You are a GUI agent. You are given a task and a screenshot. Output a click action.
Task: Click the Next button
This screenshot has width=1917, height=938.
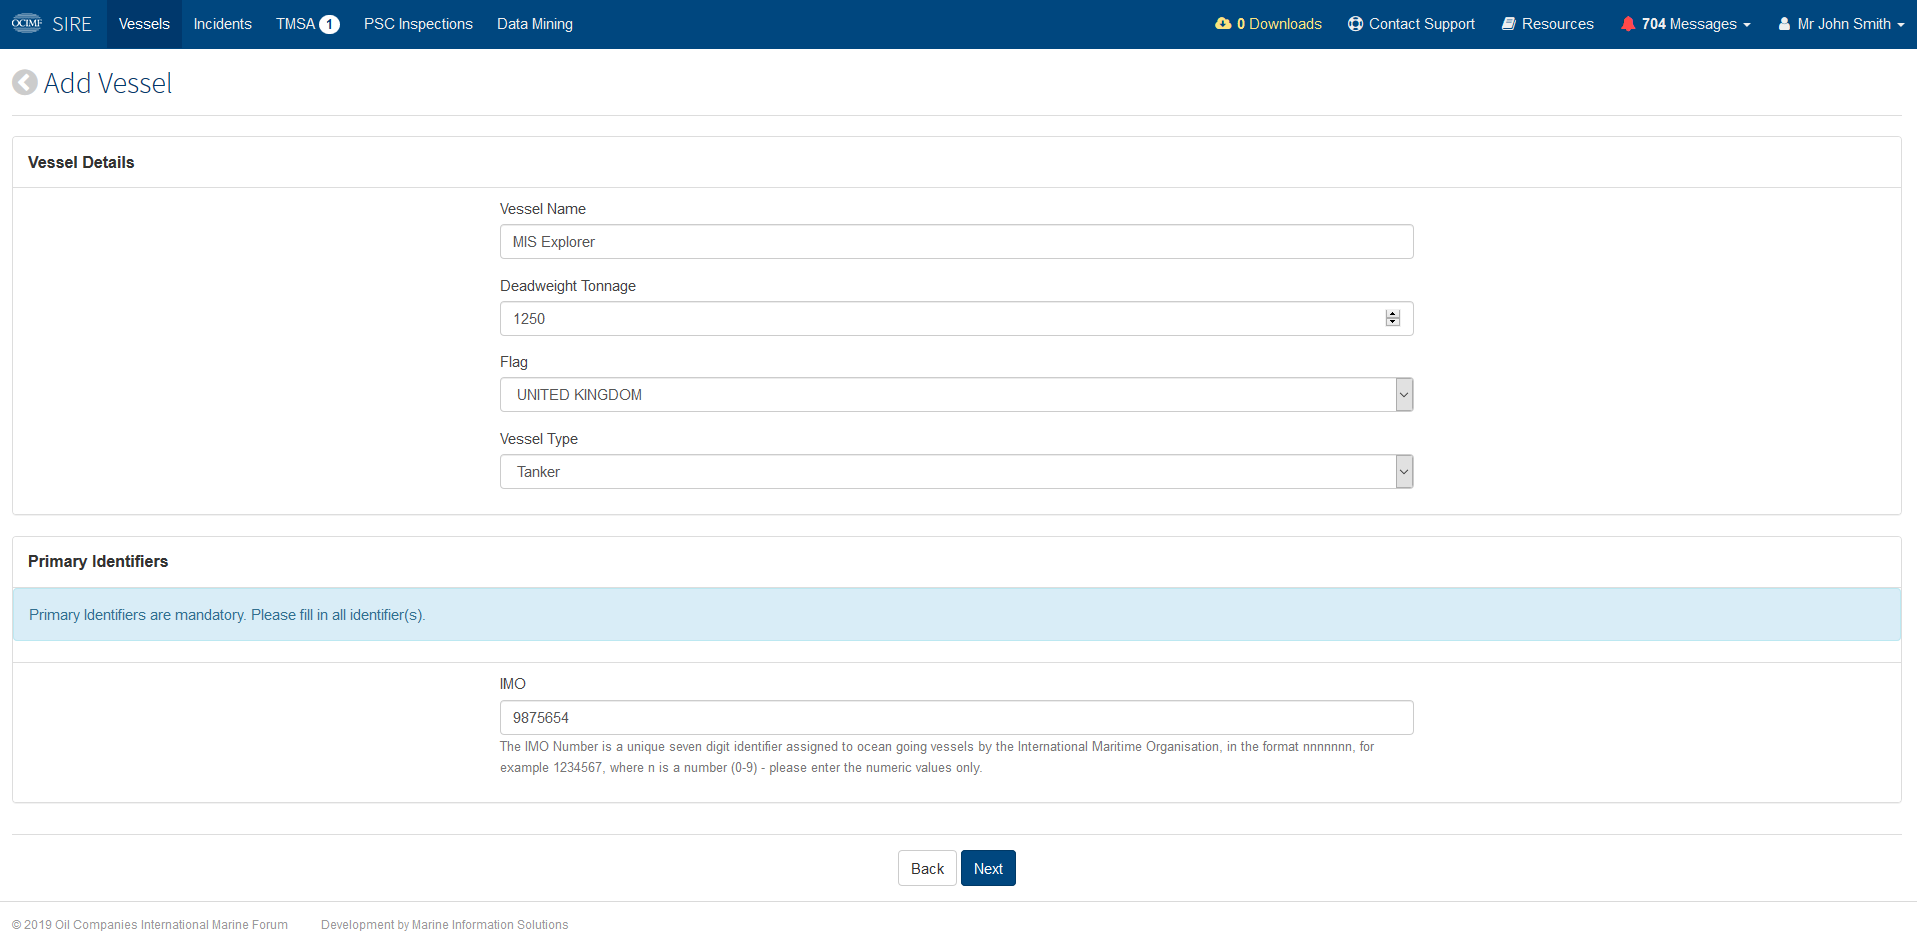tap(988, 868)
